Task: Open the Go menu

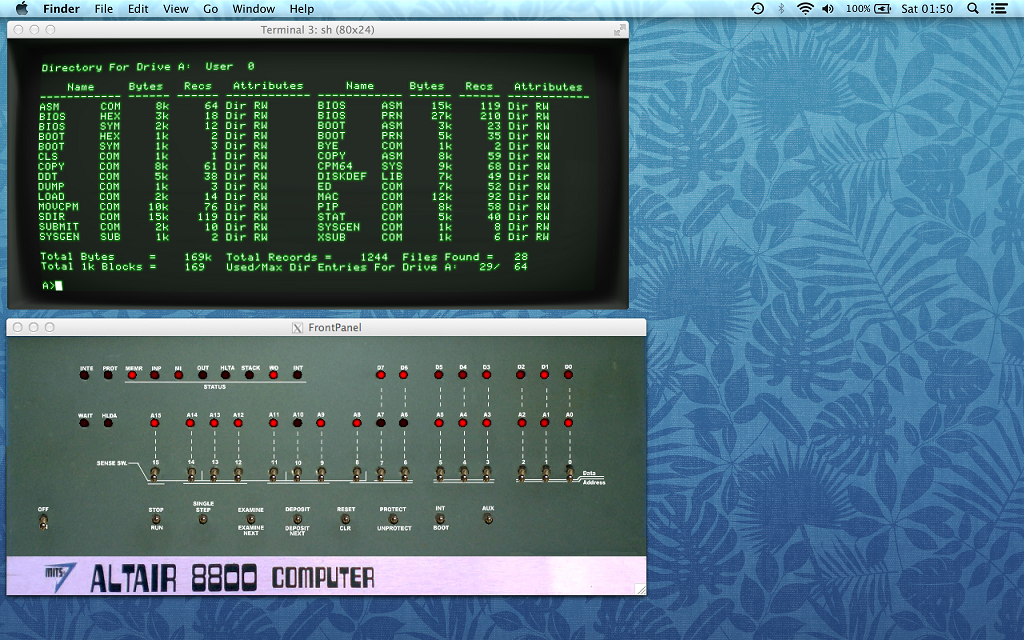Action: click(210, 8)
